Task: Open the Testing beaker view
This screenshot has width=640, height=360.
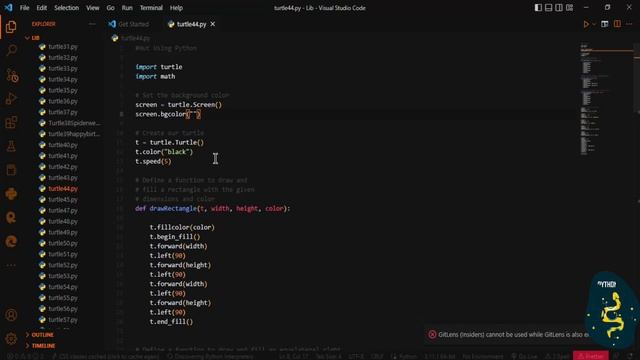Action: point(11,146)
